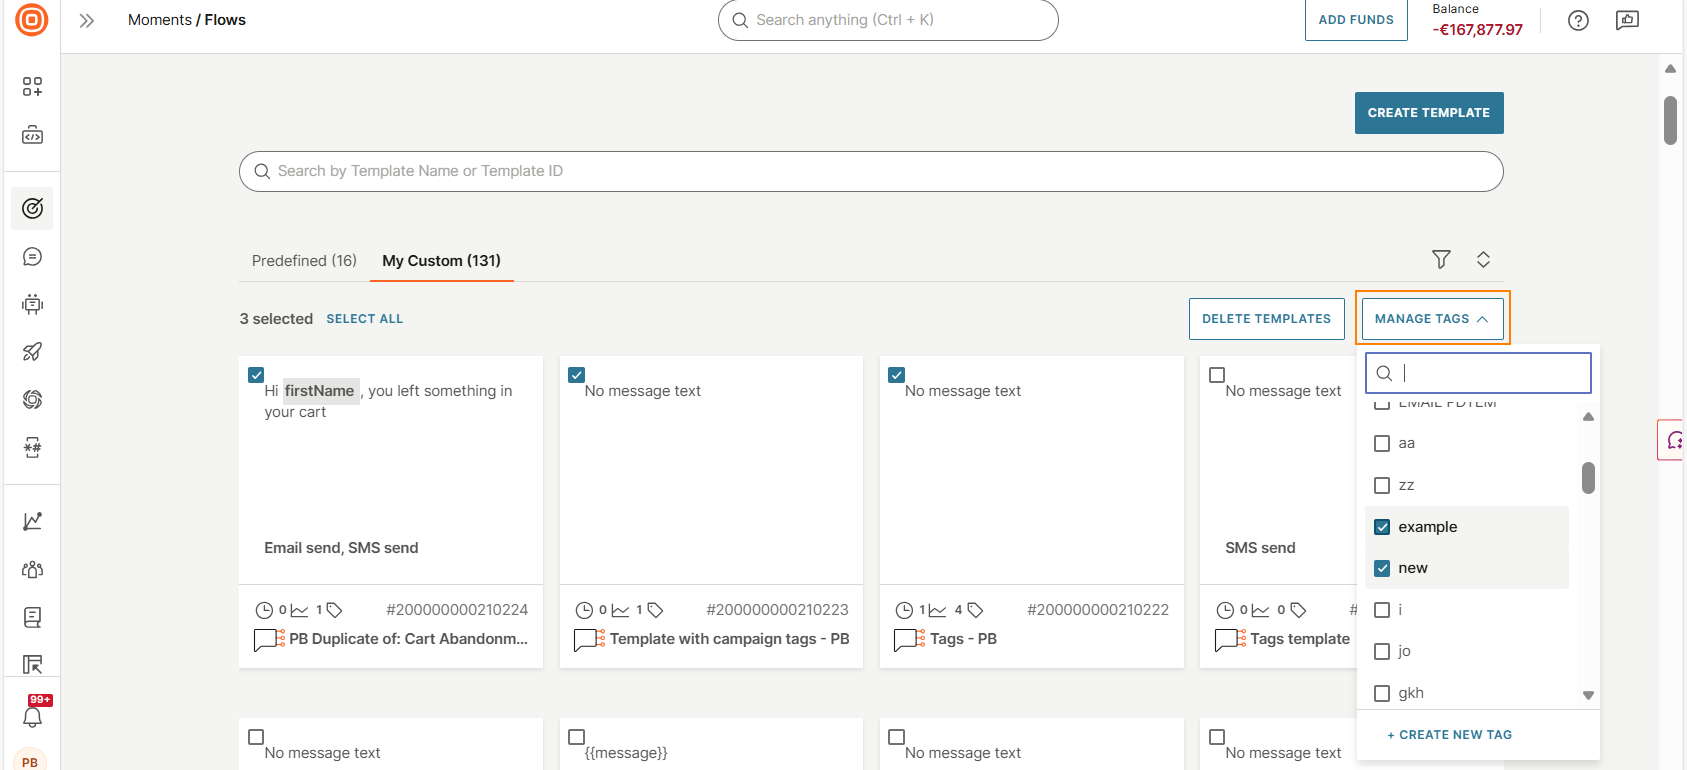The height and width of the screenshot is (770, 1687).
Task: Check the 'jo' tag checkbox
Action: [1382, 651]
